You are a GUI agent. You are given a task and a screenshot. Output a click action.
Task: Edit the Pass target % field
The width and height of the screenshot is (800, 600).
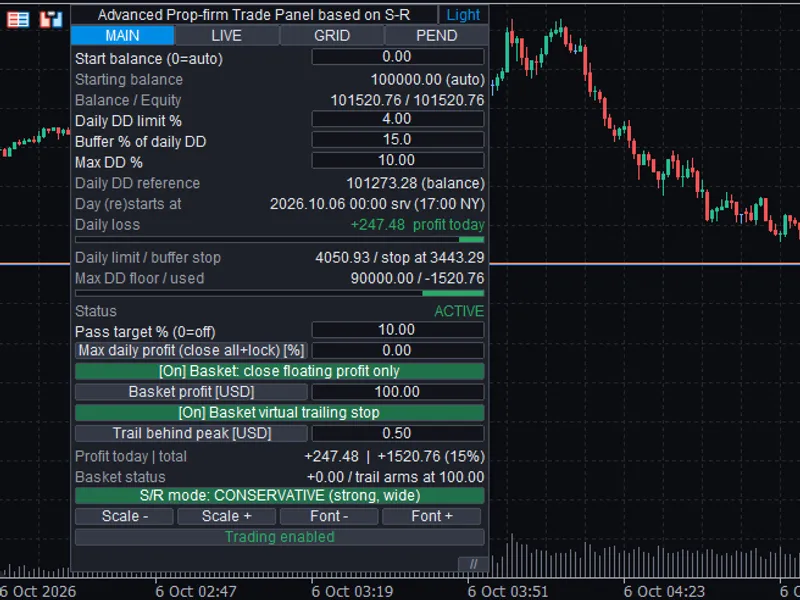(397, 330)
